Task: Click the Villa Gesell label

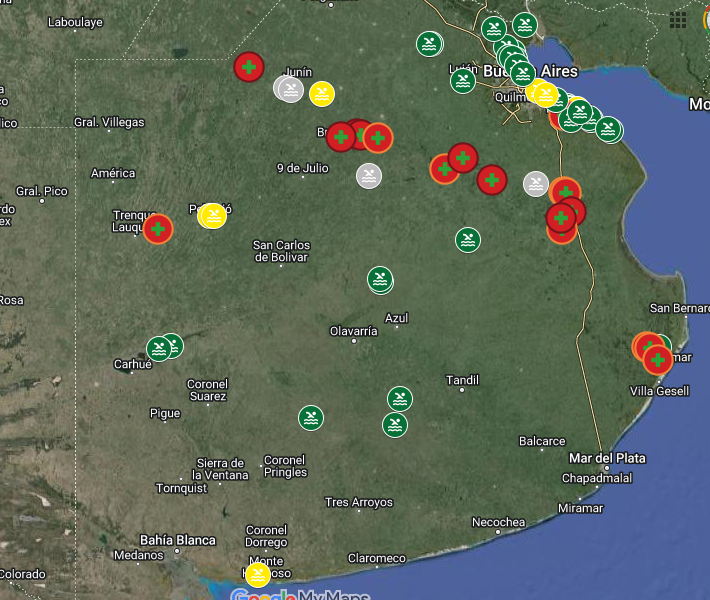Action: pyautogui.click(x=660, y=391)
